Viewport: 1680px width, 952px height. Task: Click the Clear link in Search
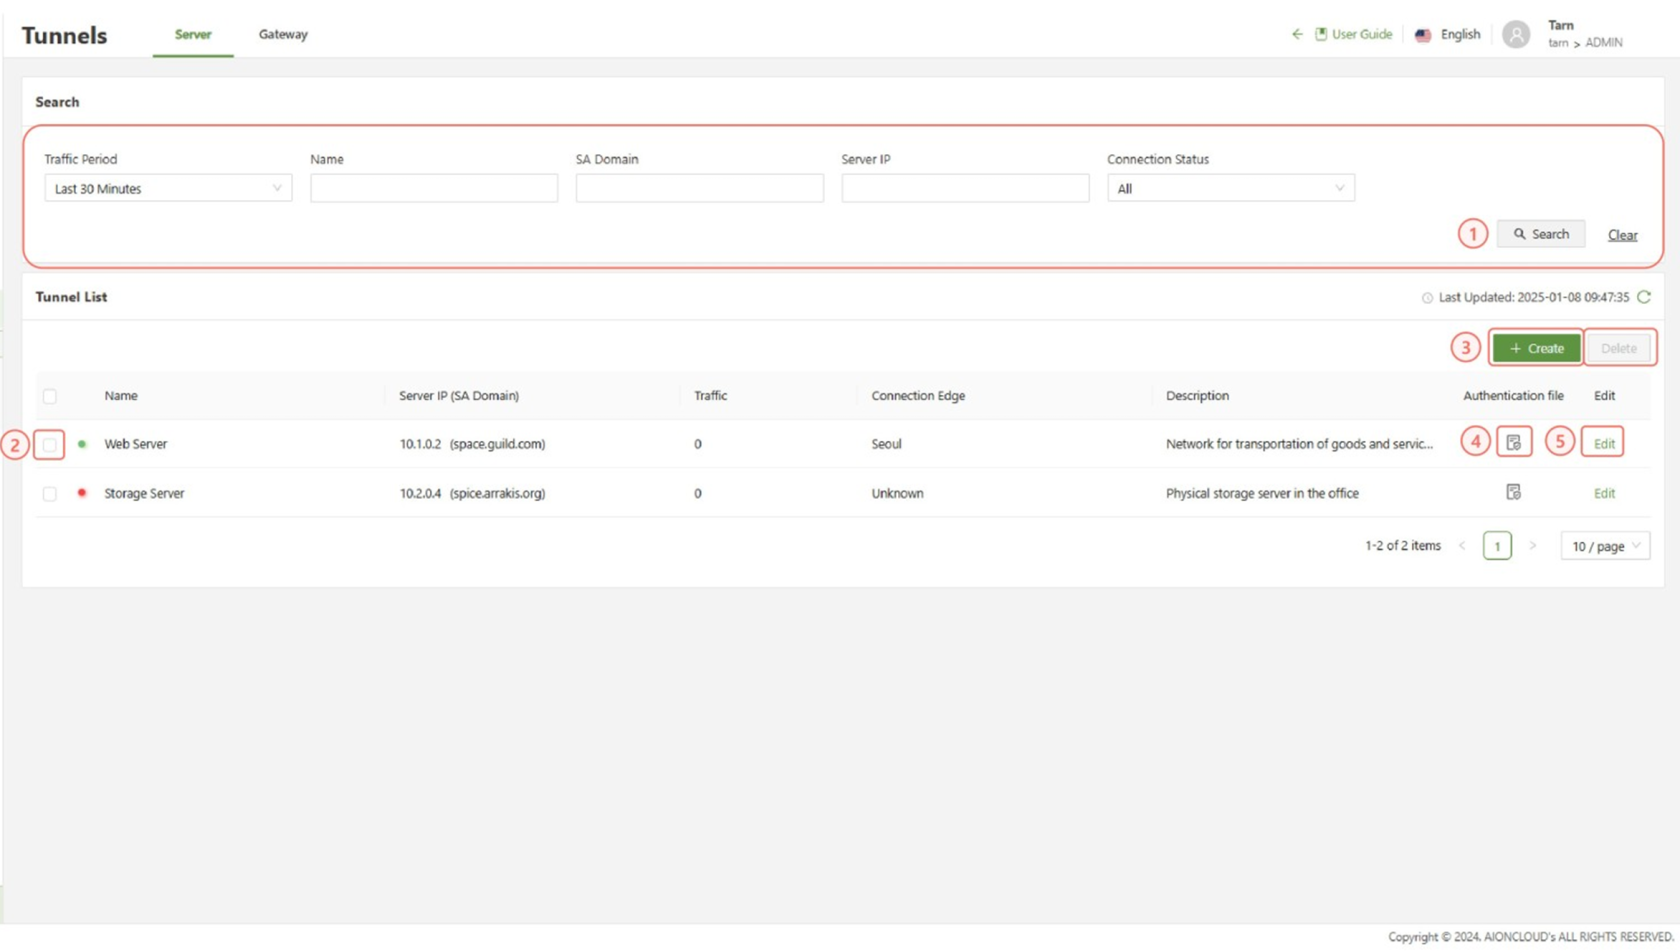1622,235
